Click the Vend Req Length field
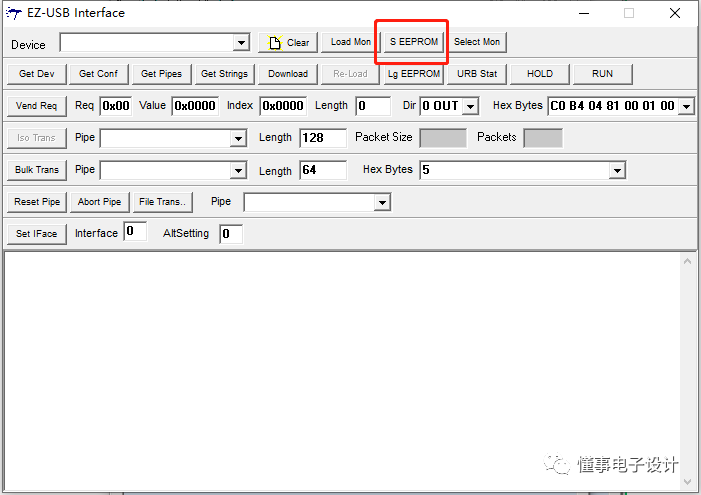 (373, 106)
